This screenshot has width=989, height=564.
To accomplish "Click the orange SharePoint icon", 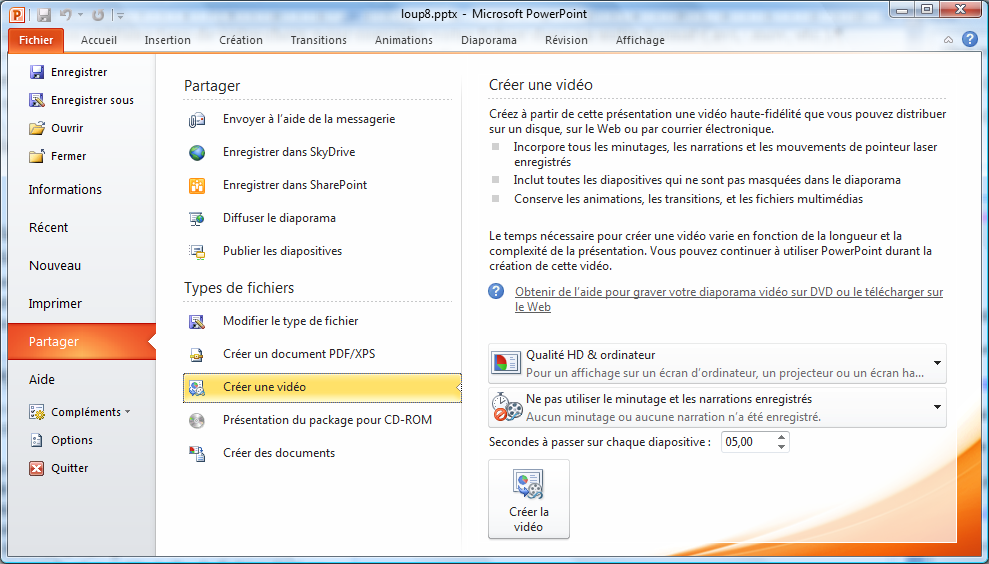I will pyautogui.click(x=197, y=185).
